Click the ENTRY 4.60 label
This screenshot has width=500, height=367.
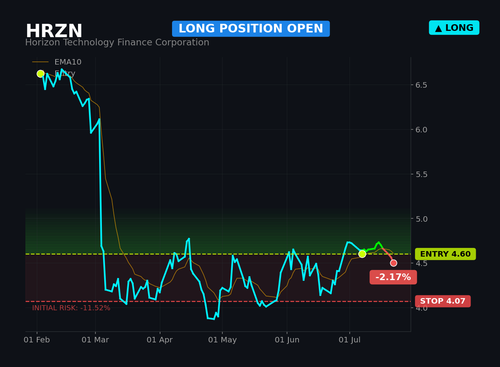coord(445,254)
